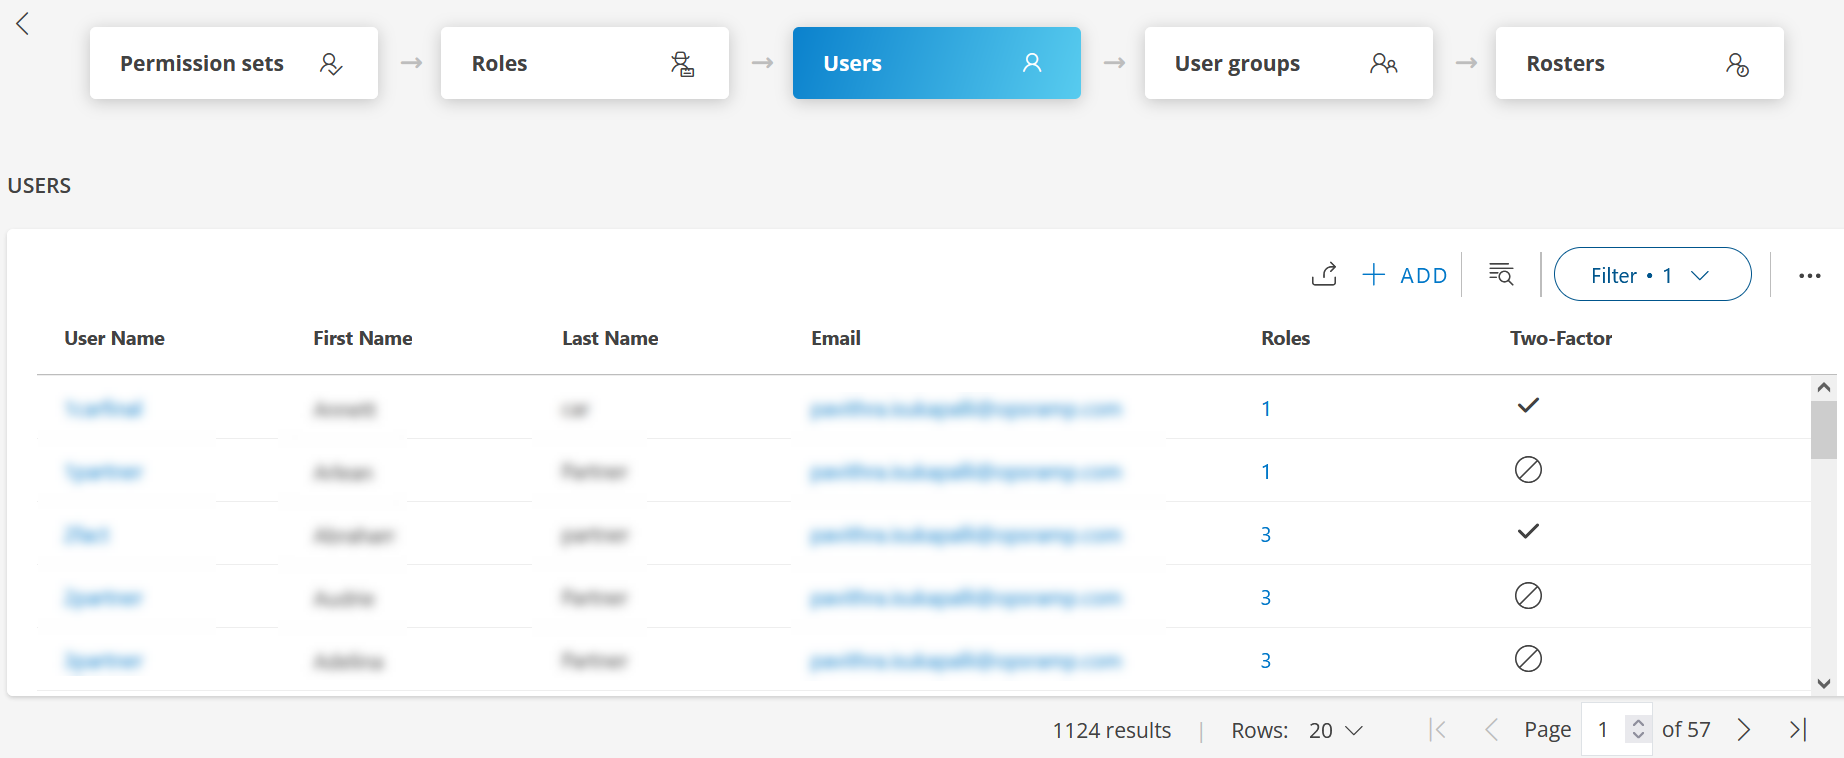Open the three-dot more options menu
This screenshot has height=758, width=1844.
[1810, 276]
